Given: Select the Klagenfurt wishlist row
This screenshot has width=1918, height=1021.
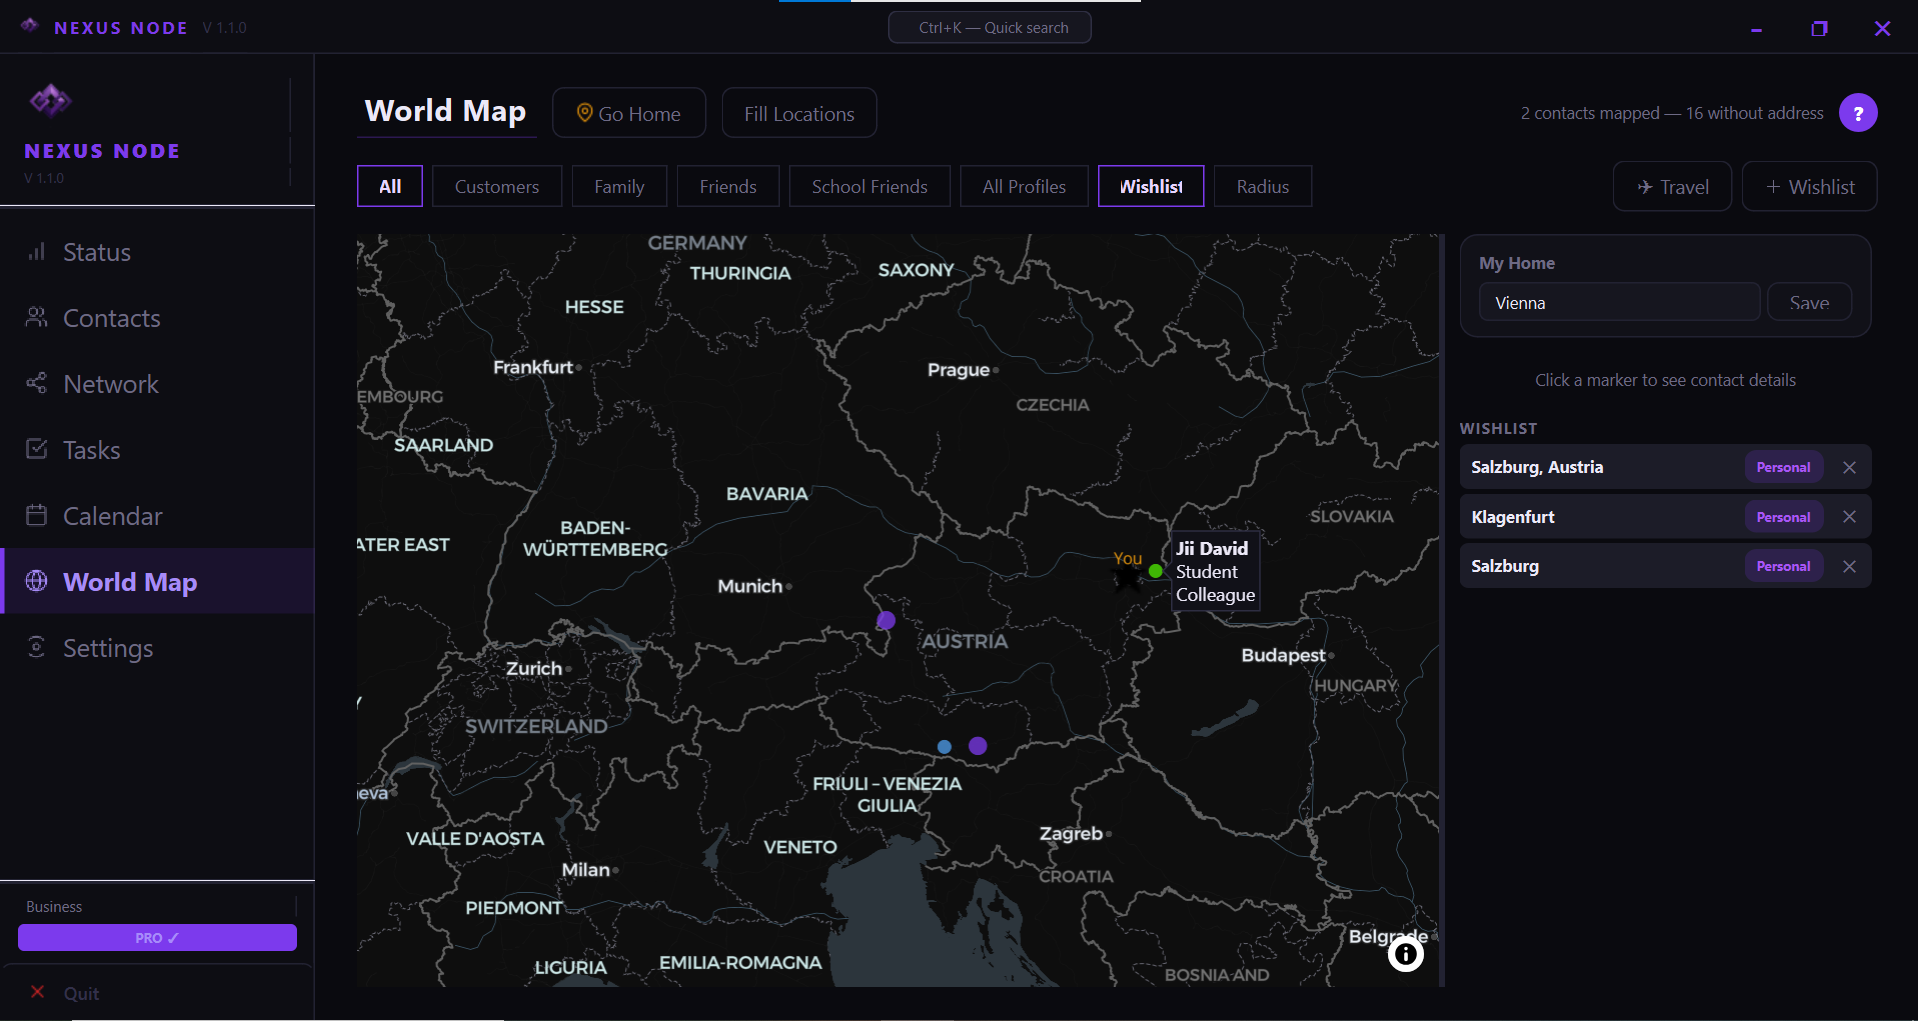Looking at the screenshot, I should point(1665,517).
